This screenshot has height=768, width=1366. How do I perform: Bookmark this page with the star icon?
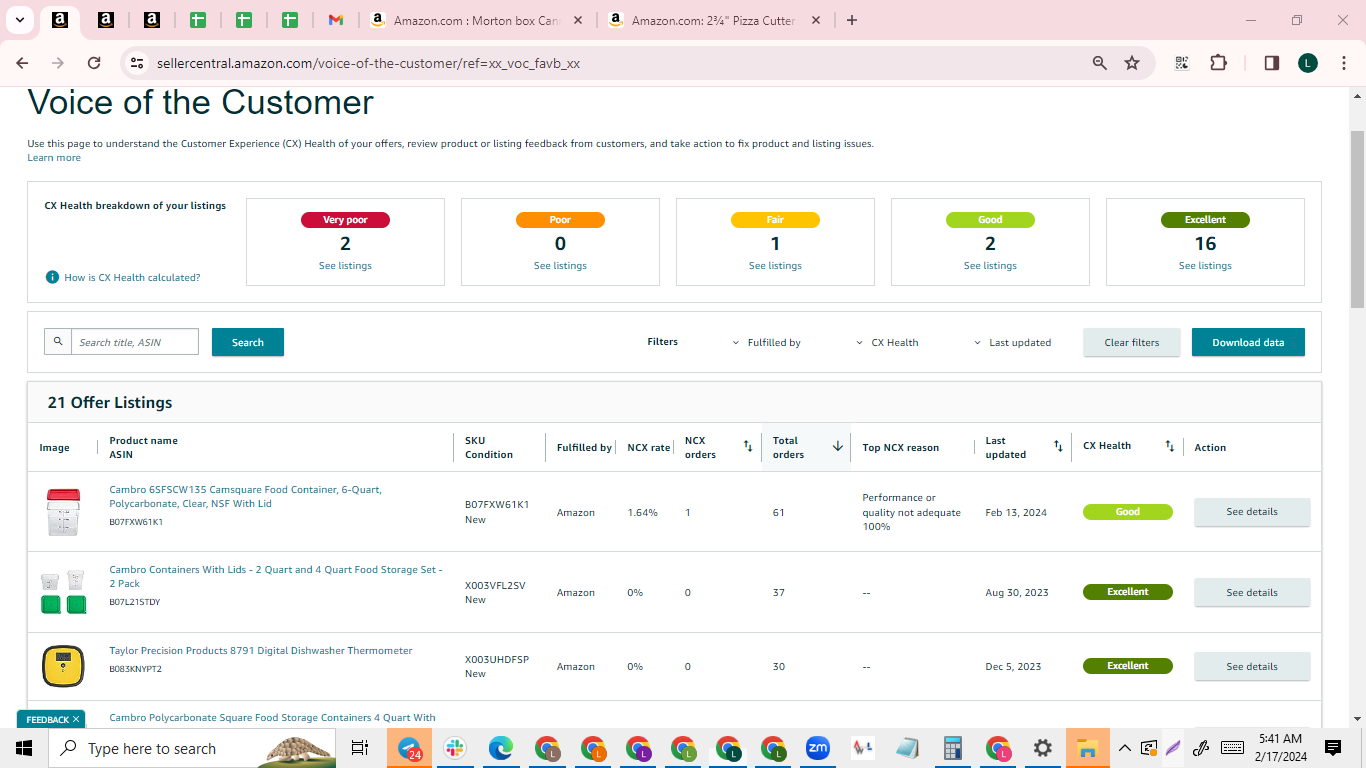(1132, 63)
